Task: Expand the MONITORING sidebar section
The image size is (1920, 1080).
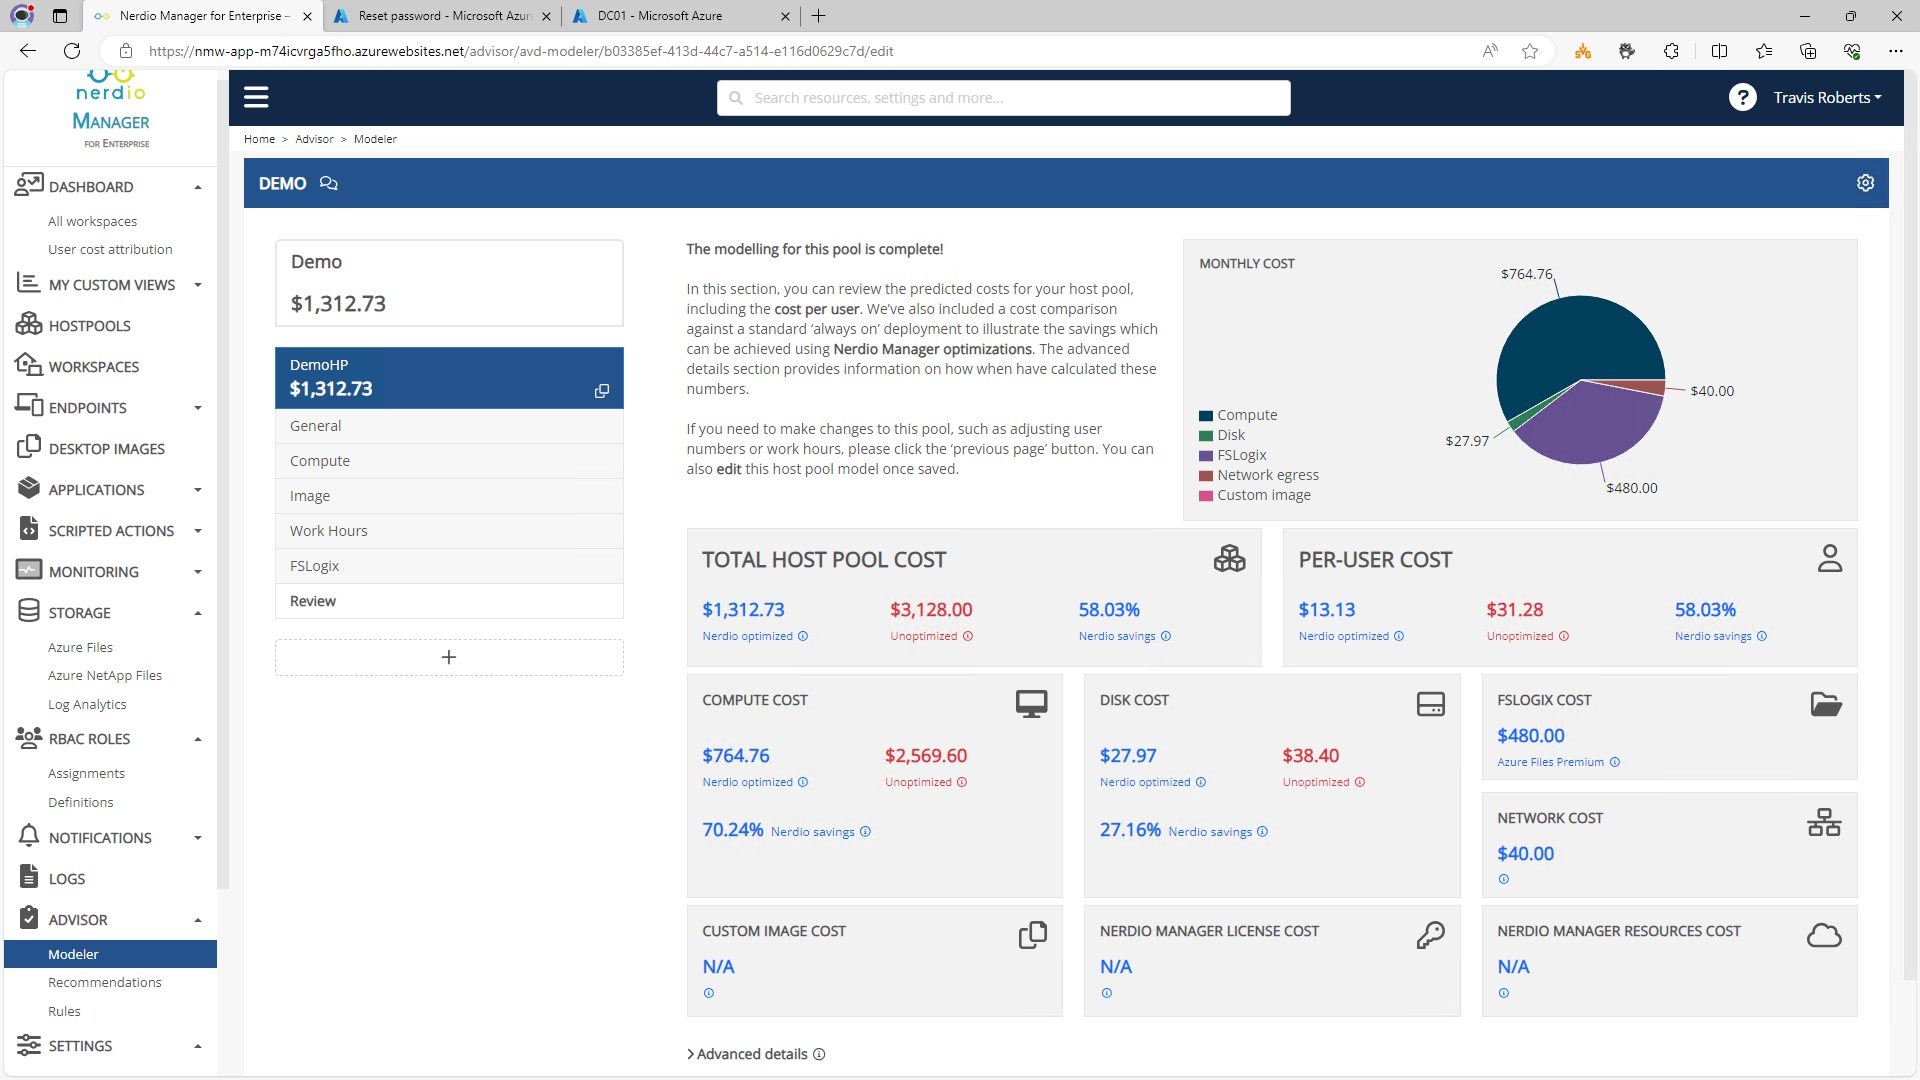Action: pyautogui.click(x=197, y=571)
